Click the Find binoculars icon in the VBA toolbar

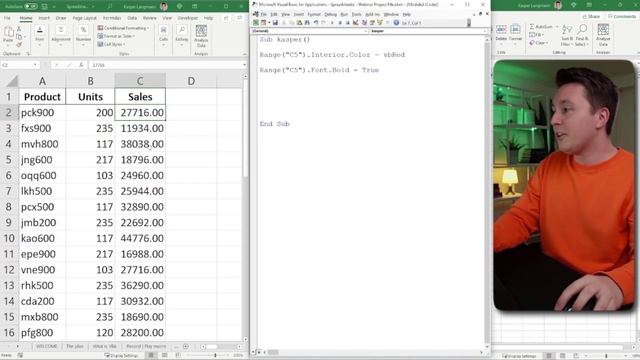pyautogui.click(x=307, y=22)
